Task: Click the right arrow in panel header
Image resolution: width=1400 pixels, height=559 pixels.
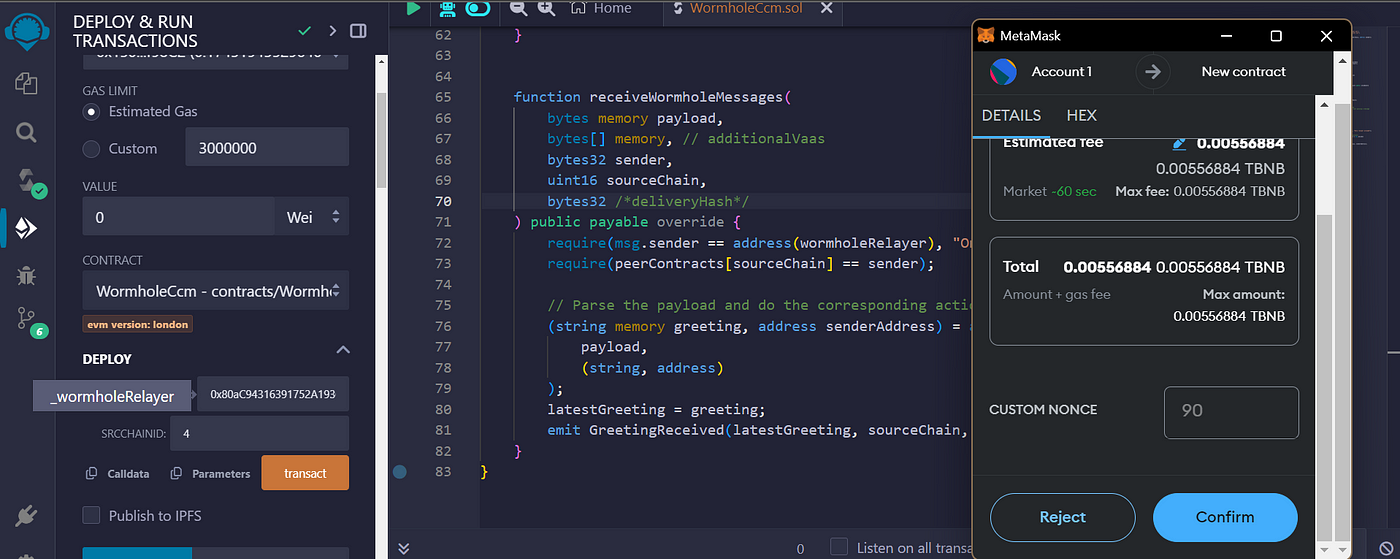Action: click(332, 31)
